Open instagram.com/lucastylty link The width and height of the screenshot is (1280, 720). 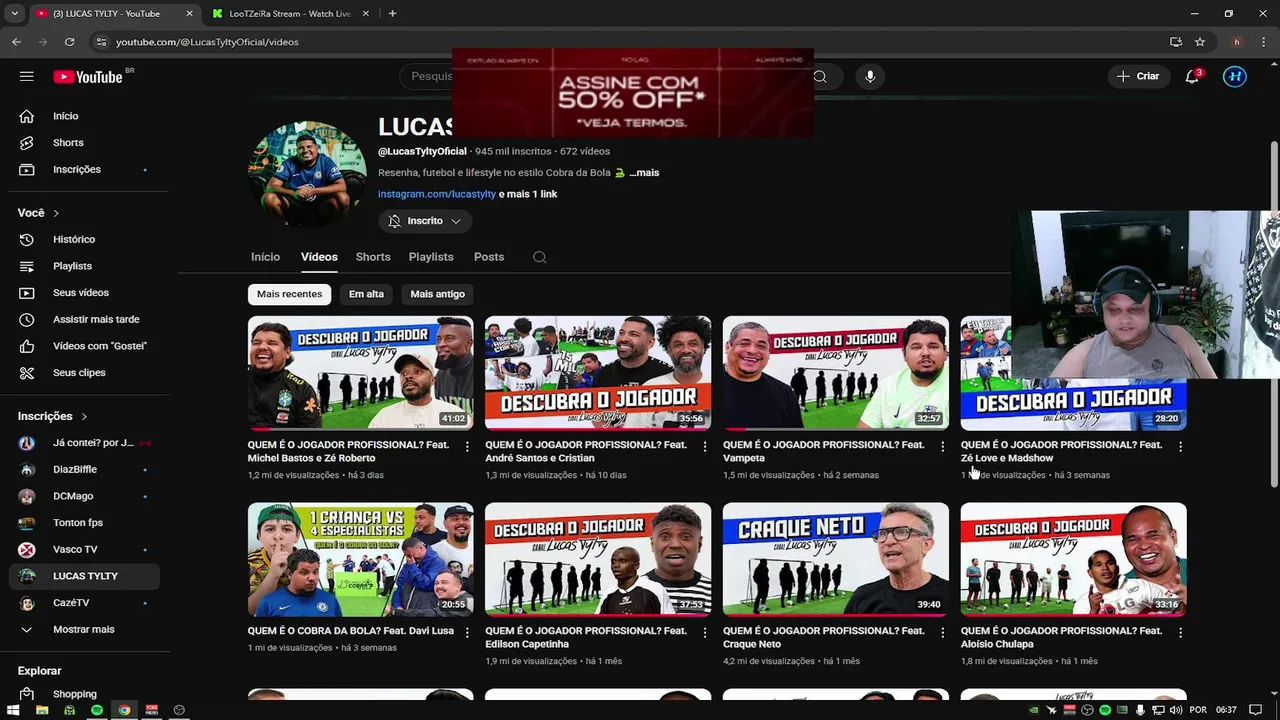point(437,194)
